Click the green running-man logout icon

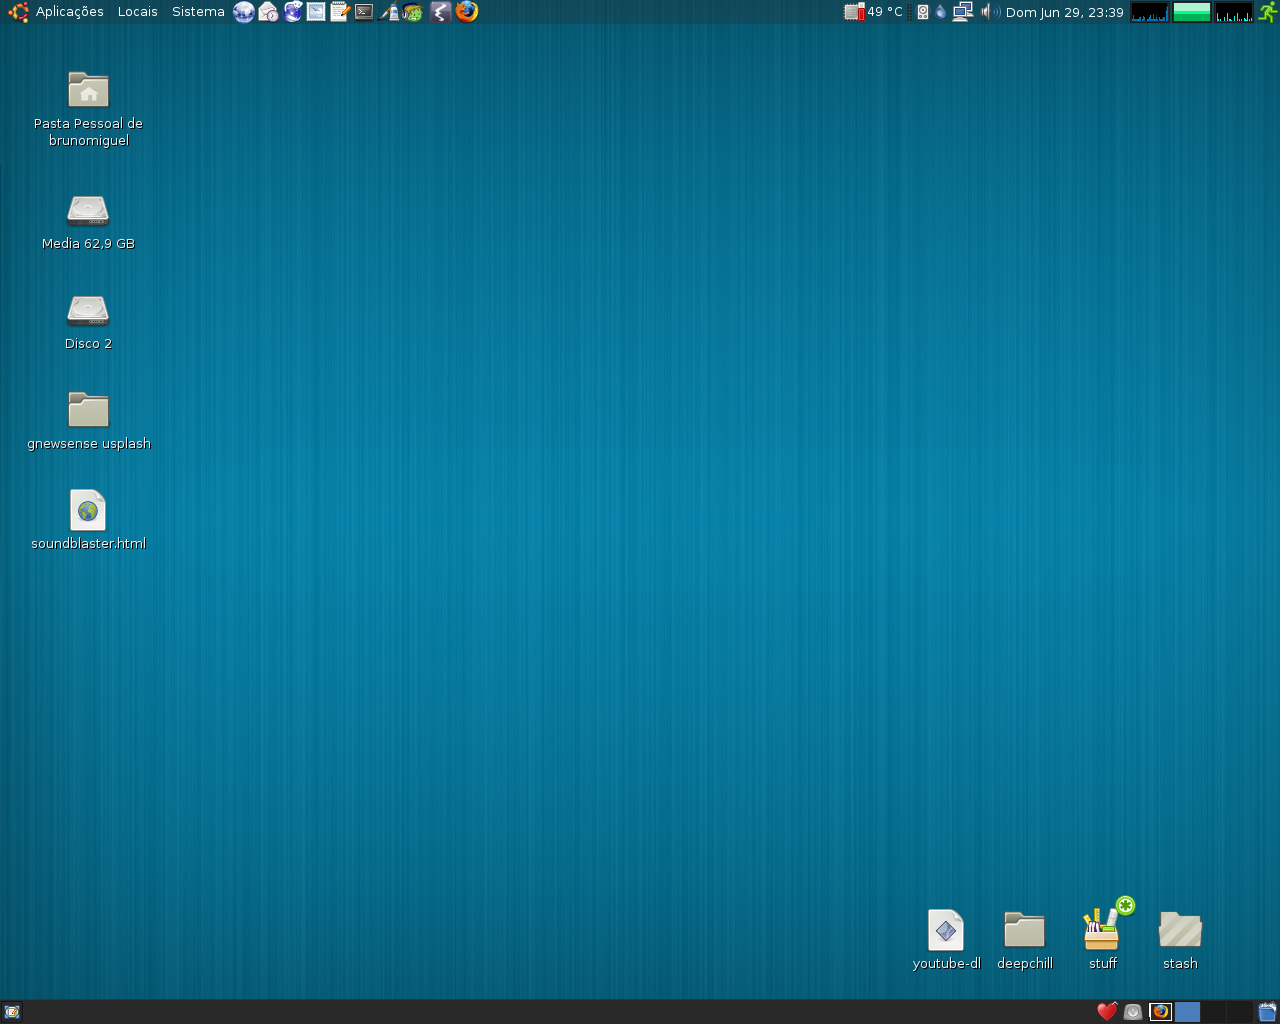1268,12
